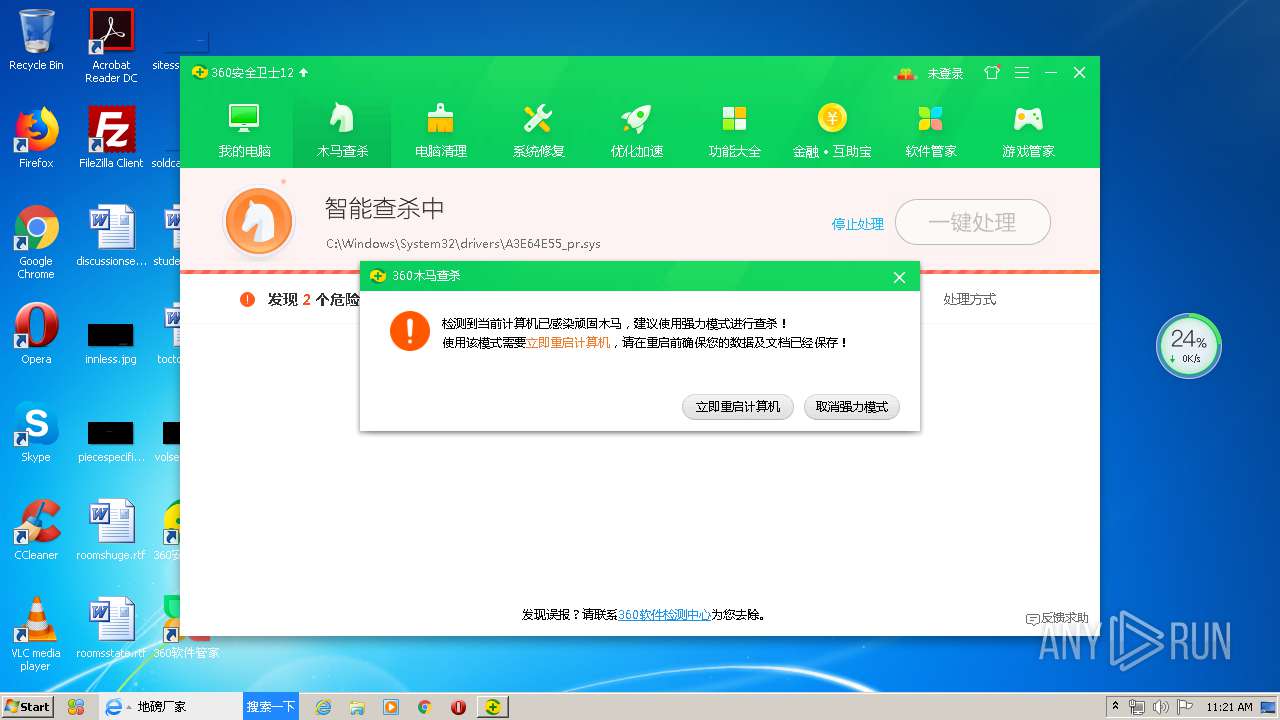This screenshot has width=1280, height=720.
Task: Click 停止处理 to stop processing
Action: click(858, 224)
